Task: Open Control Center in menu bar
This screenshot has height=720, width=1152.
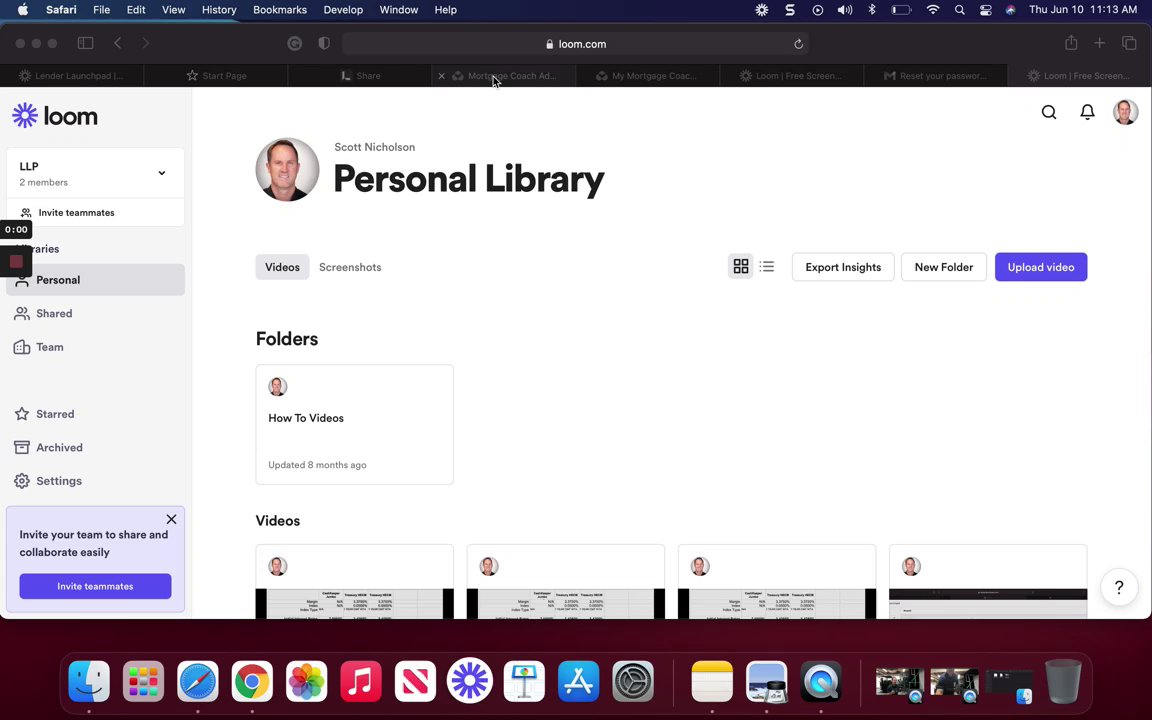Action: [x=985, y=10]
